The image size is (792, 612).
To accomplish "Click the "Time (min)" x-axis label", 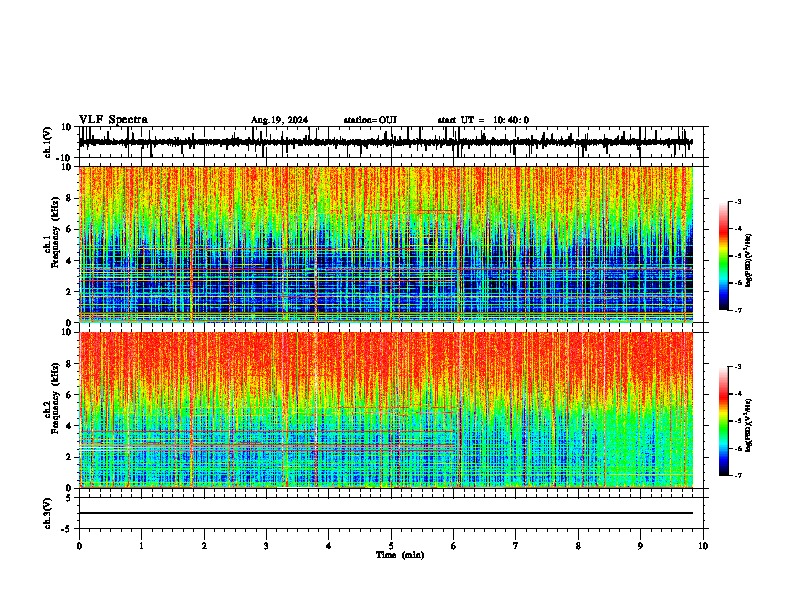I will (x=400, y=555).
